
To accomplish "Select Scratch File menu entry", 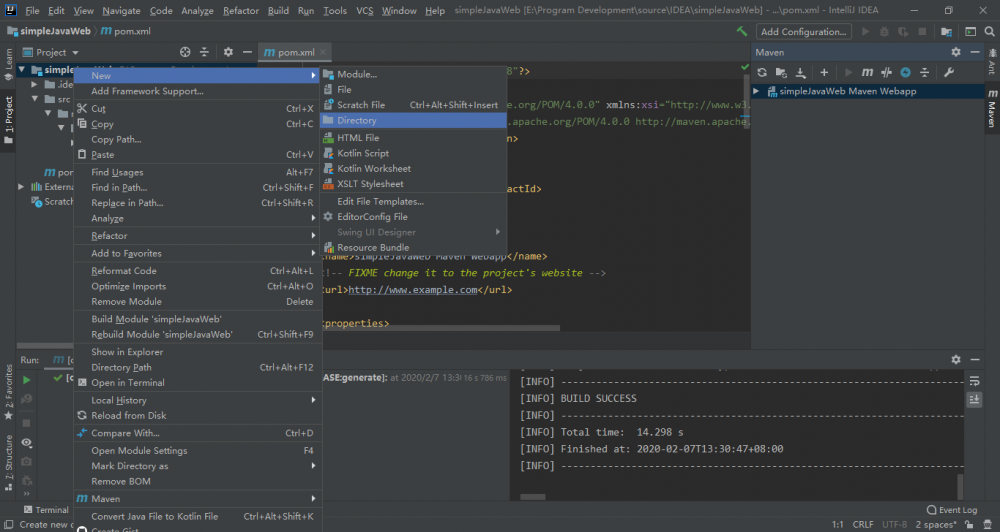I will pyautogui.click(x=414, y=105).
